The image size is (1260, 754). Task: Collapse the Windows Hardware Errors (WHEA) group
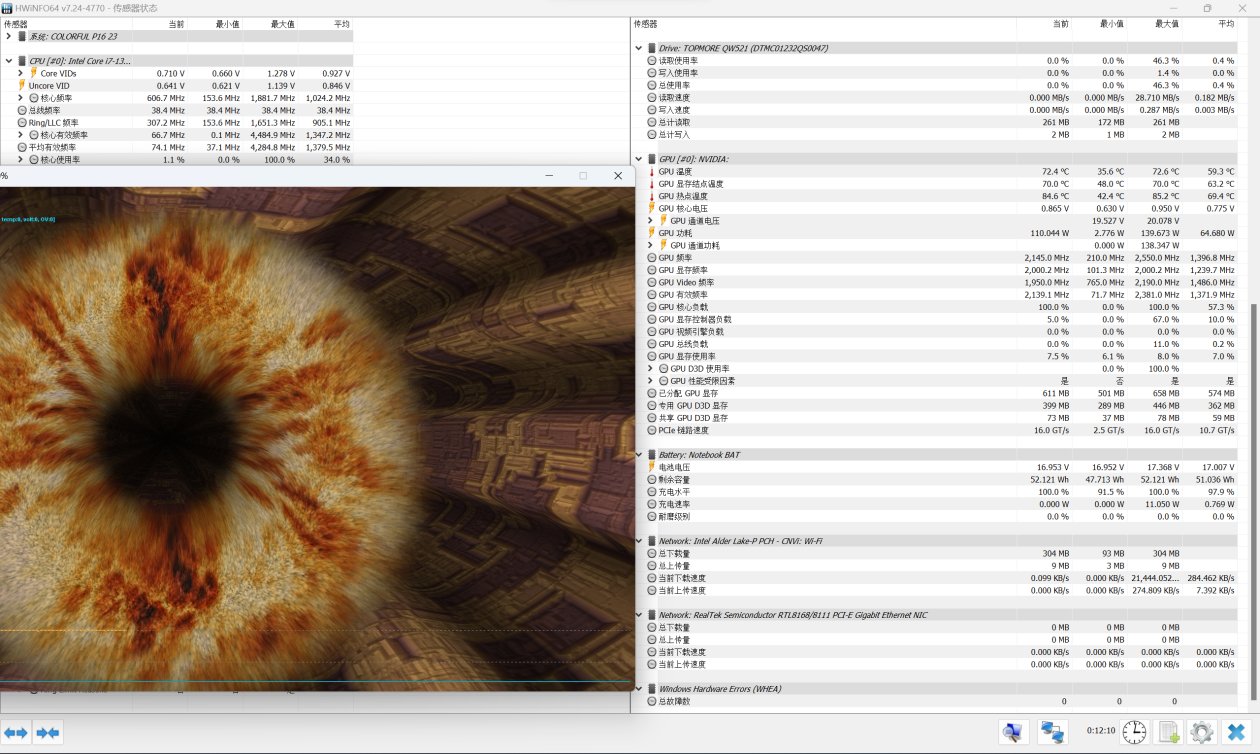639,689
